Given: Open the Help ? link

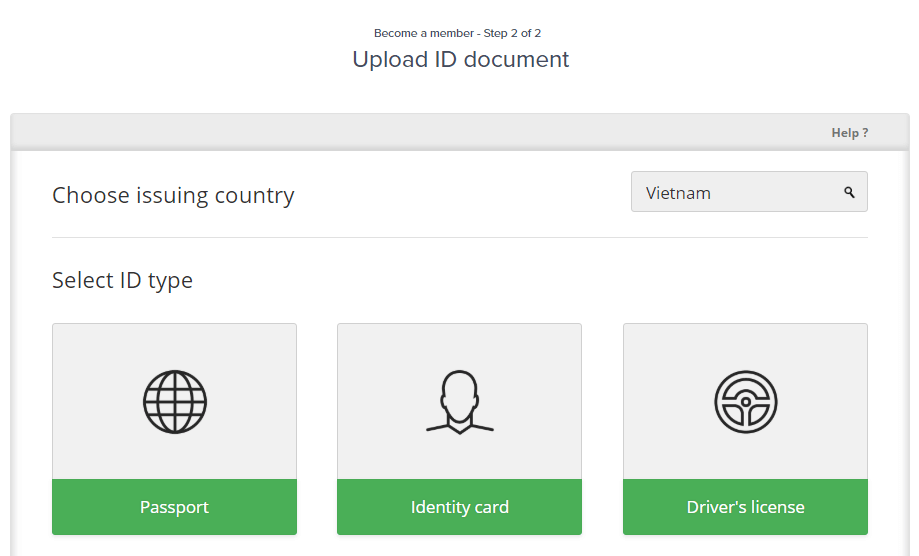Looking at the screenshot, I should [x=850, y=133].
